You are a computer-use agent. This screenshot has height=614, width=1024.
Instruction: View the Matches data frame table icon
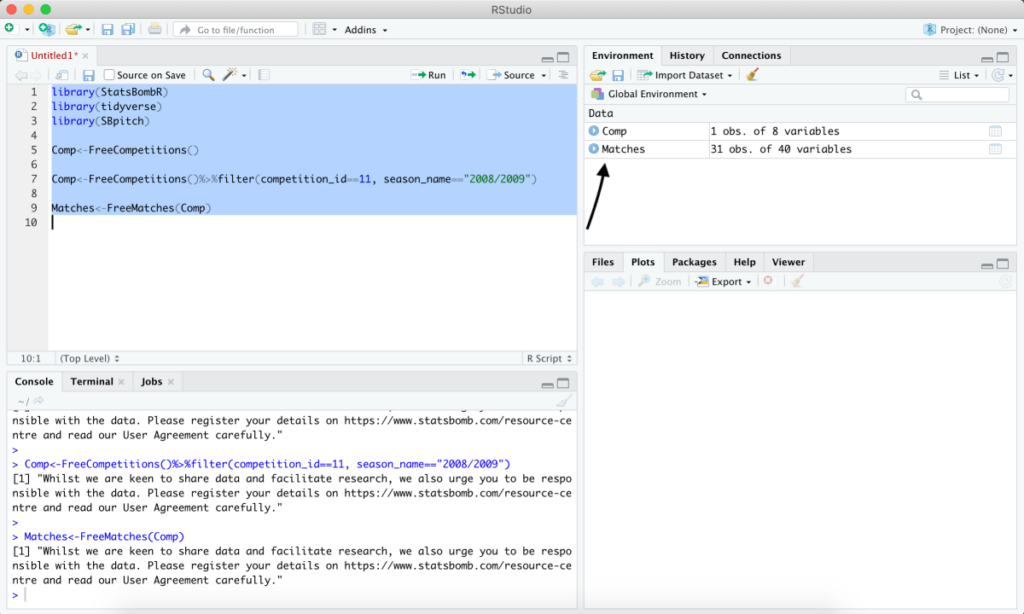coord(995,150)
